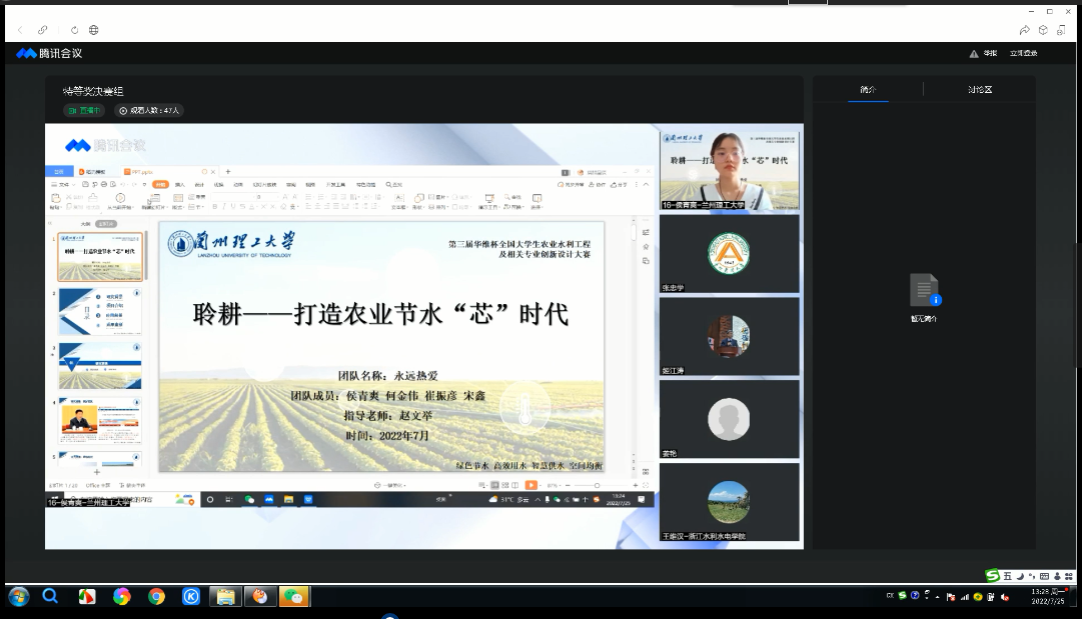The width and height of the screenshot is (1082, 619).
Task: Switch to the 讨论区 tab
Action: (x=979, y=90)
